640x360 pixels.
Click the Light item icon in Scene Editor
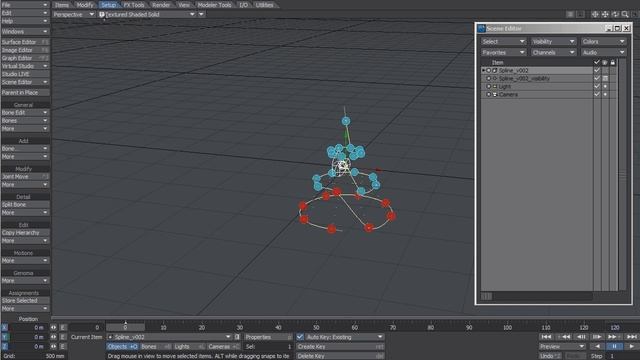point(495,87)
